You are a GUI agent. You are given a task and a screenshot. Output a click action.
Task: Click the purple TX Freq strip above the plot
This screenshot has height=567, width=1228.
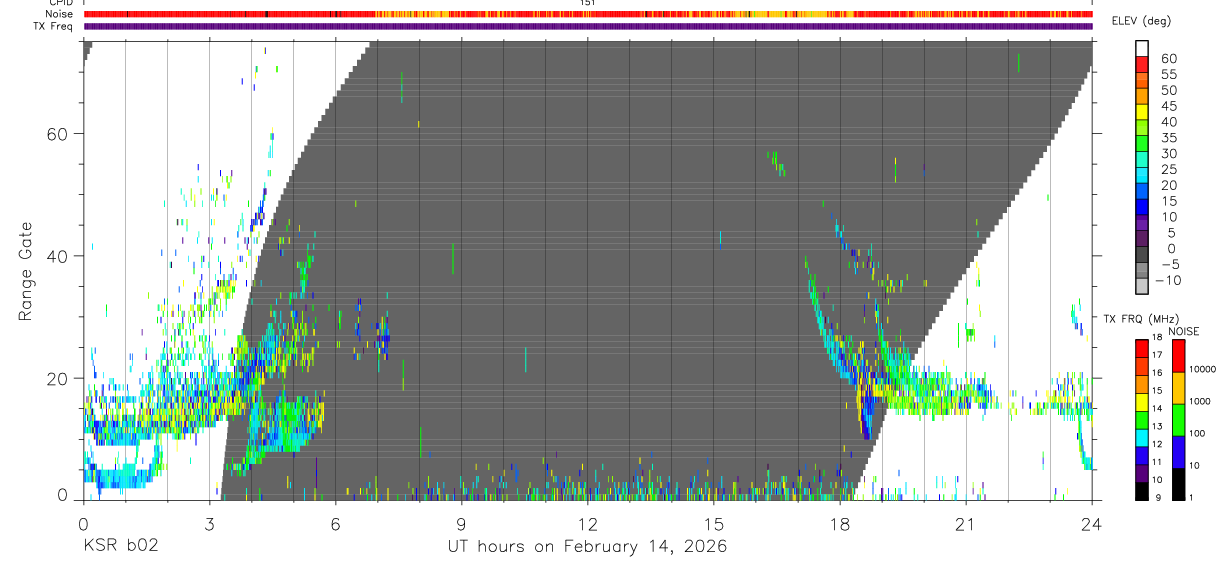coord(588,26)
